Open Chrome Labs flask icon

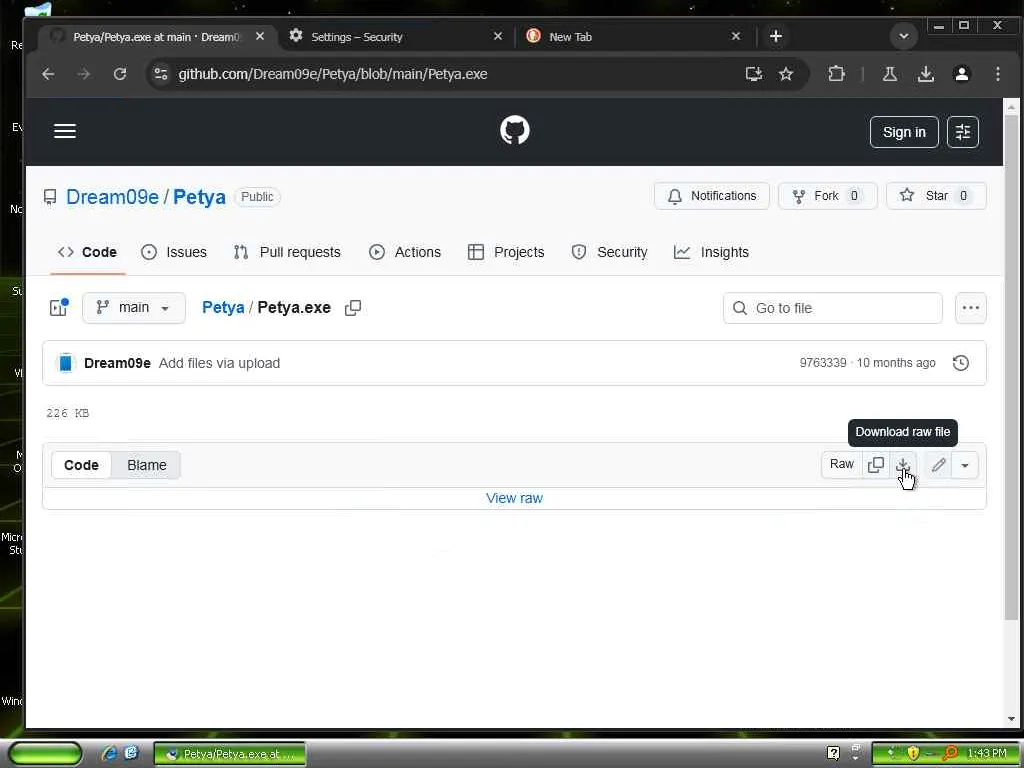pyautogui.click(x=889, y=74)
